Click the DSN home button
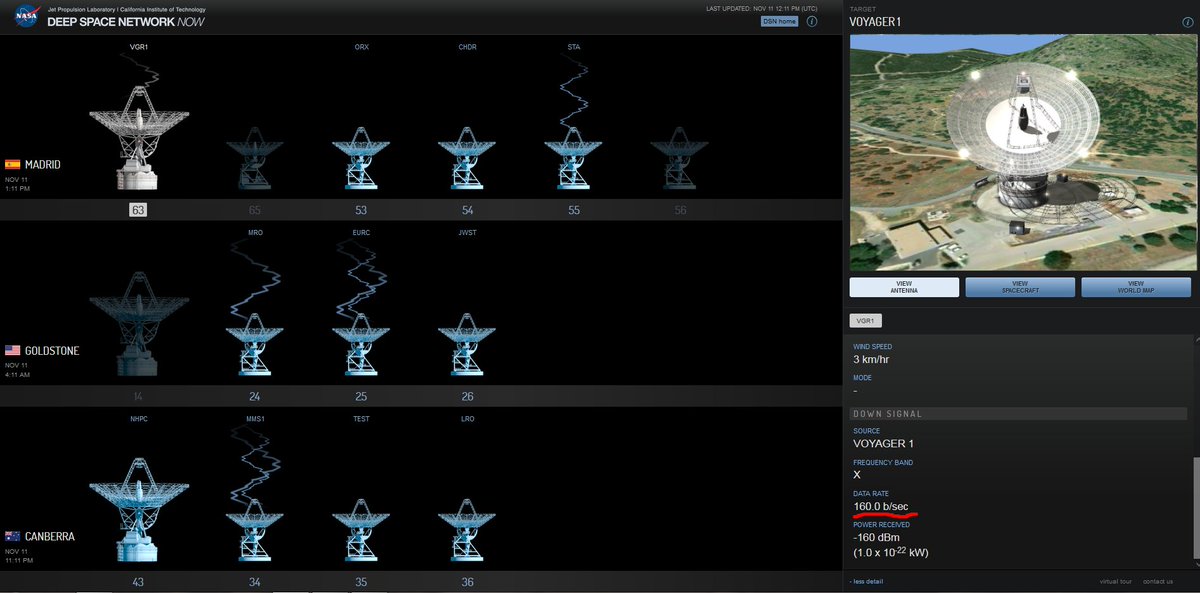 click(x=780, y=21)
